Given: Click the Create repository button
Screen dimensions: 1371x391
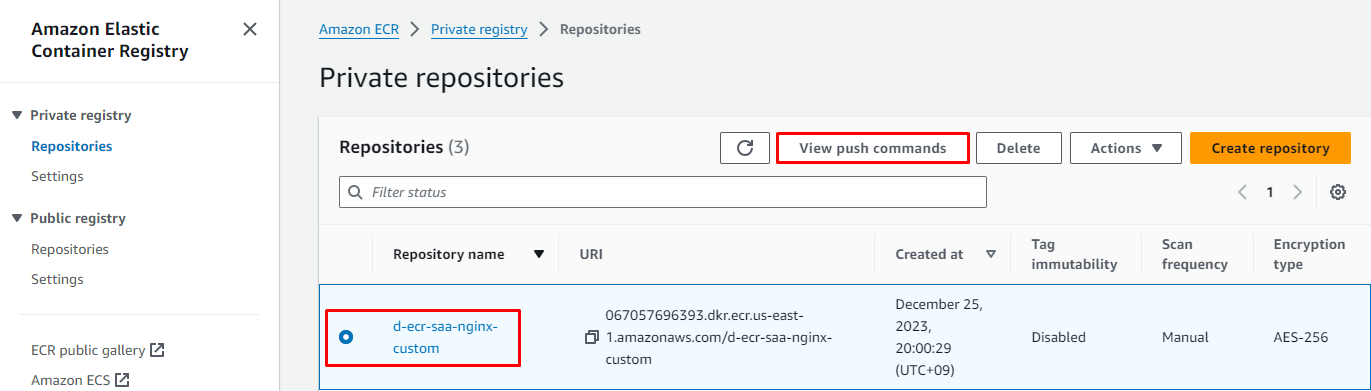Looking at the screenshot, I should (1271, 148).
